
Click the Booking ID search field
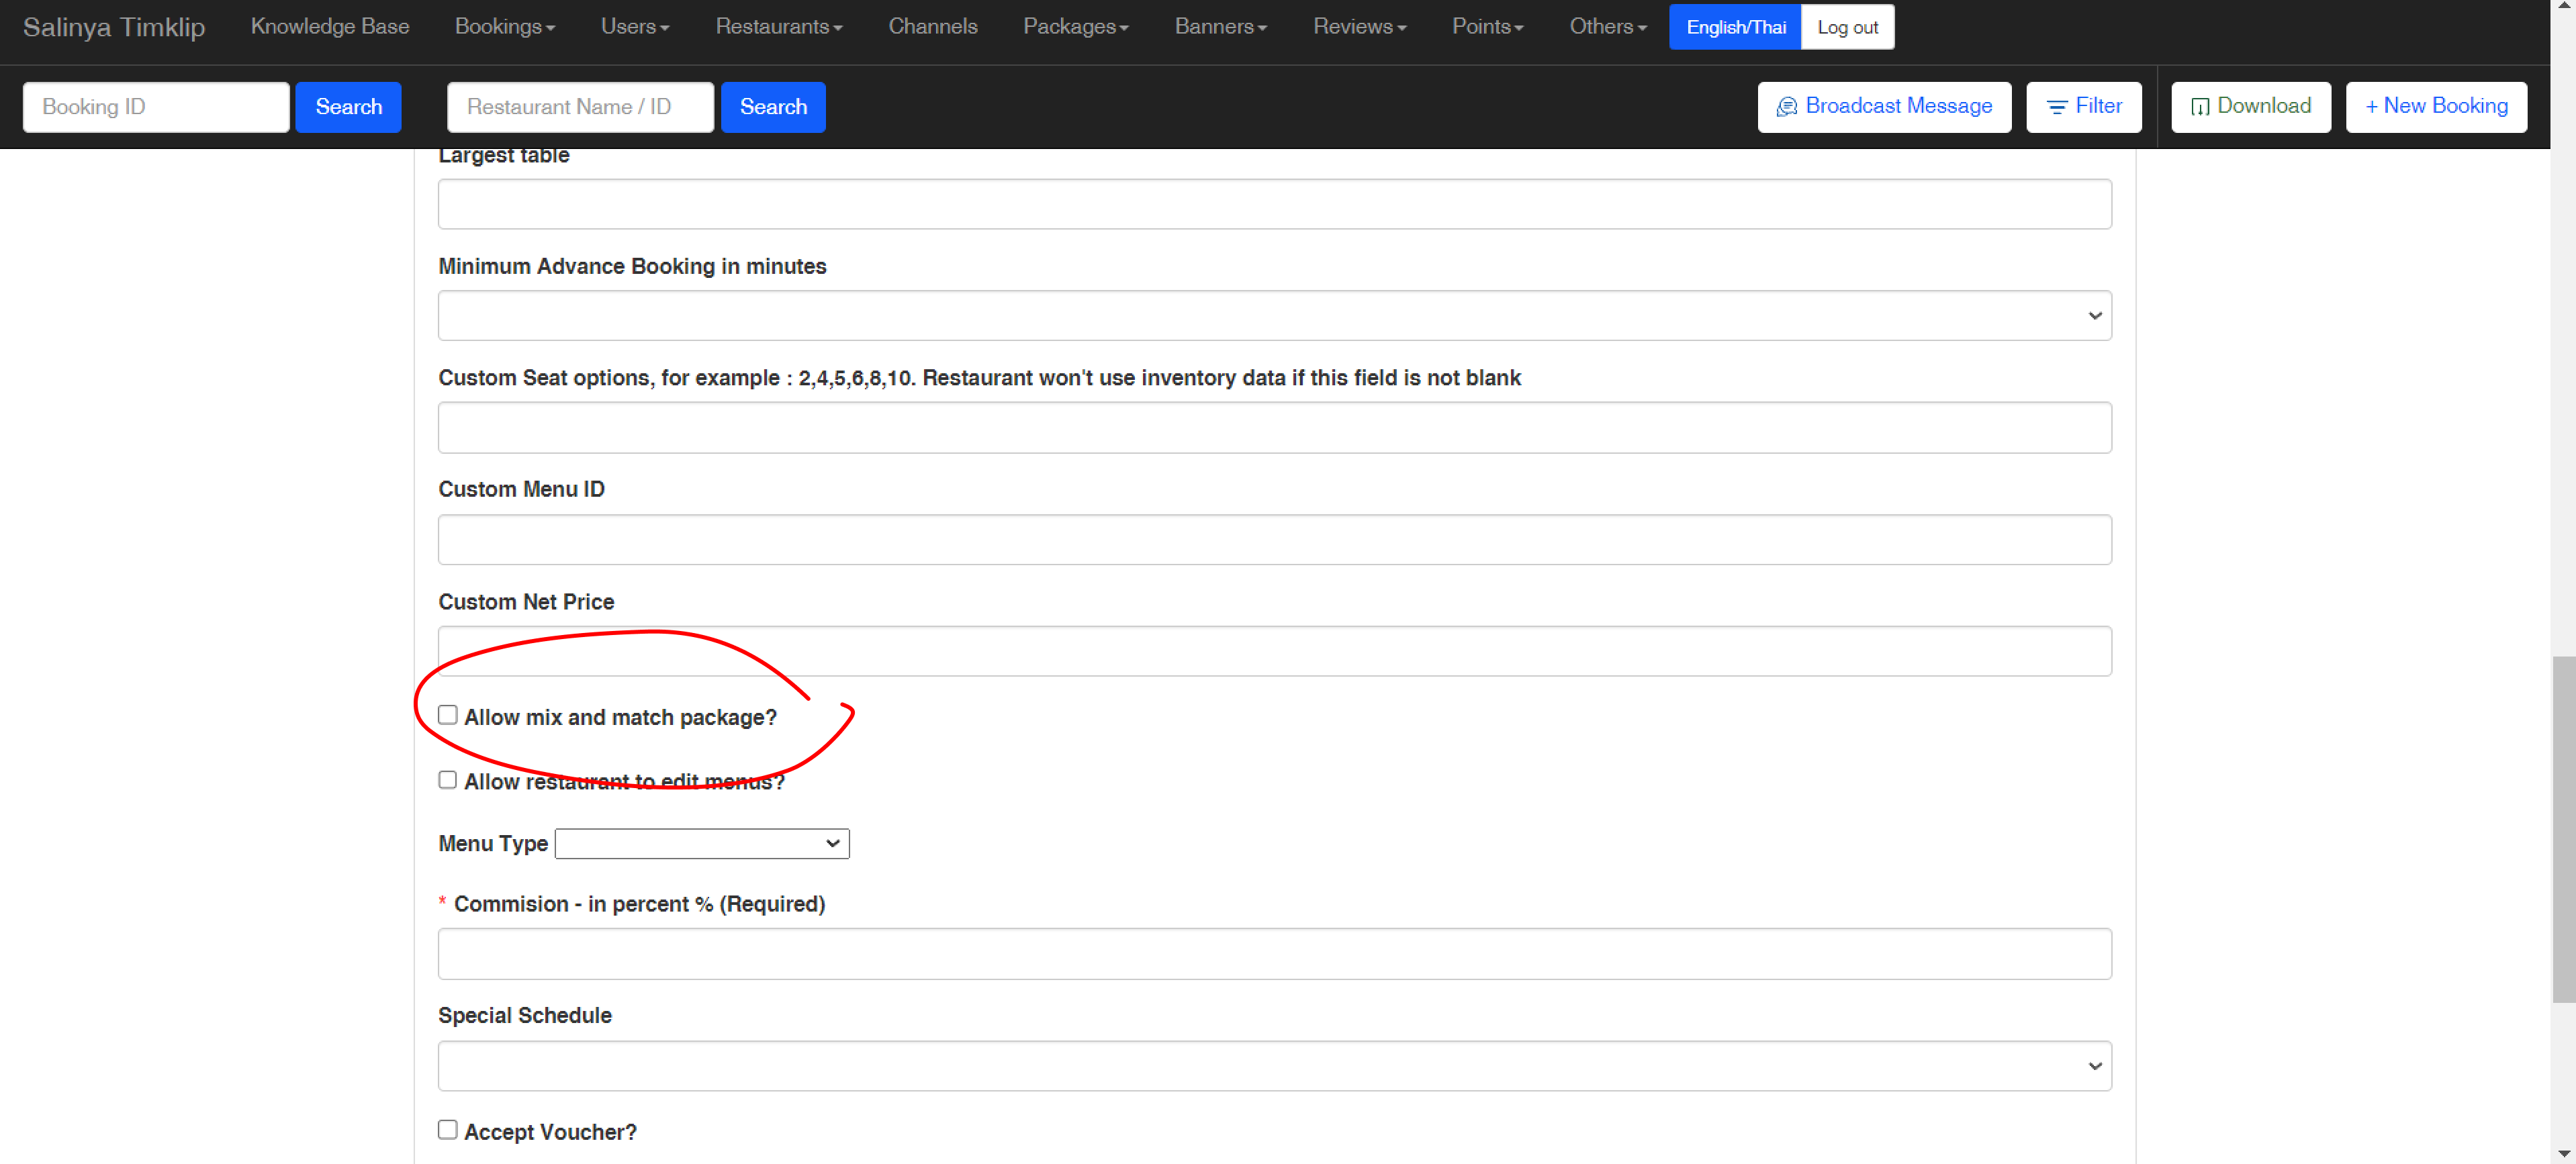tap(156, 107)
